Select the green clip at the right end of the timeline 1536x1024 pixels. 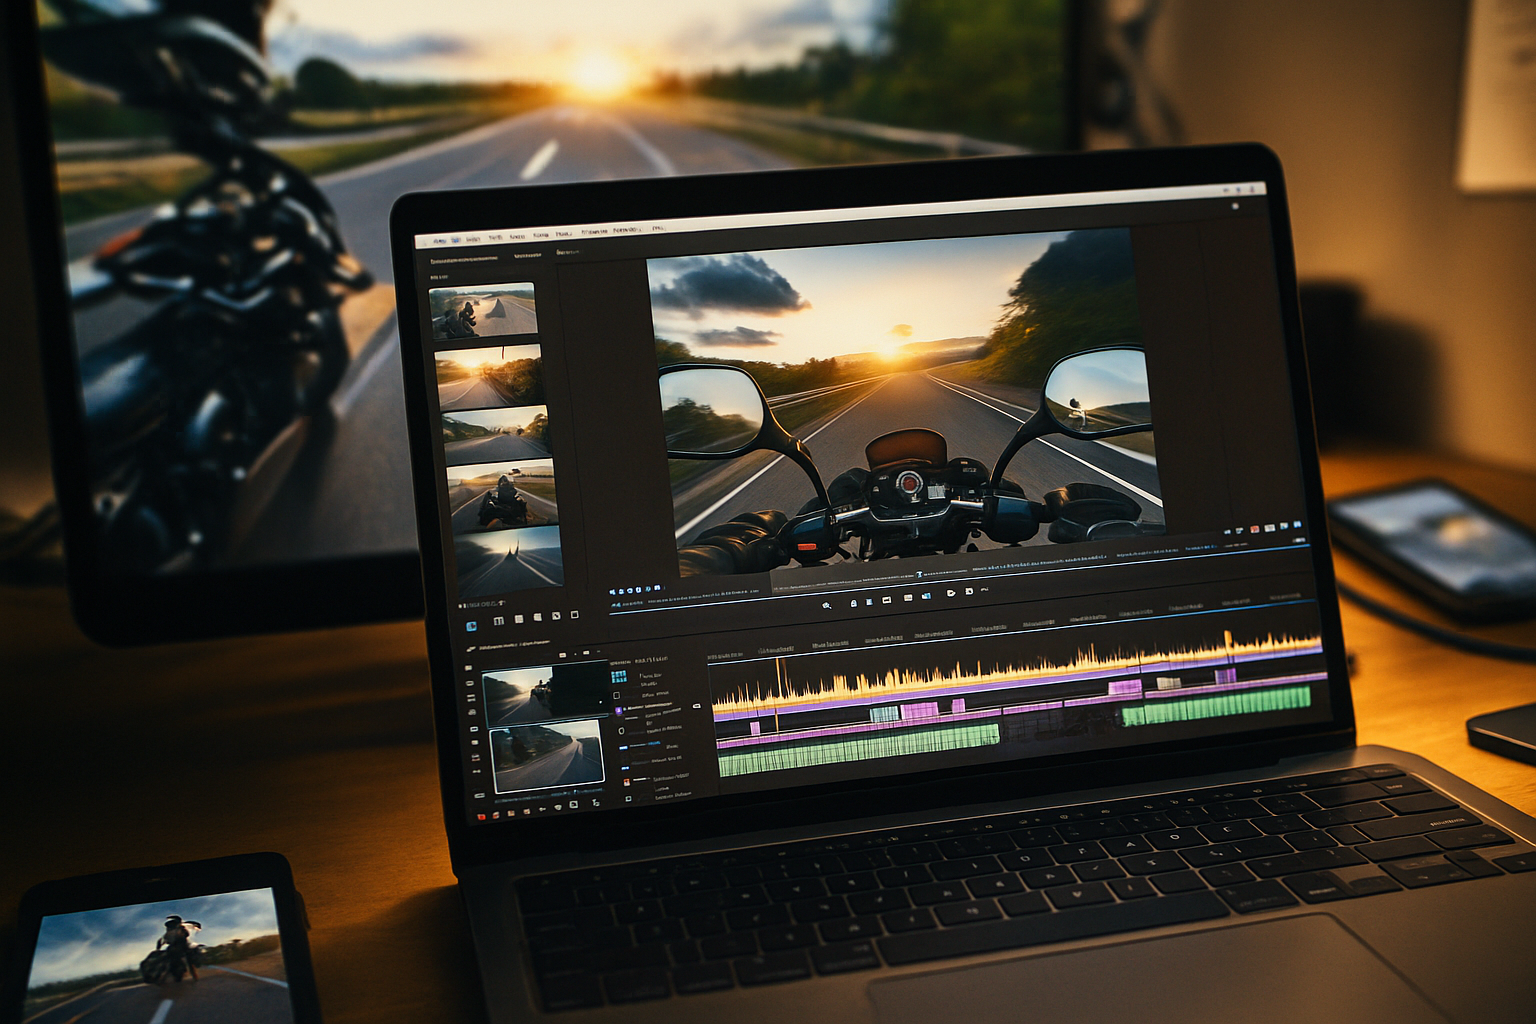[1216, 704]
